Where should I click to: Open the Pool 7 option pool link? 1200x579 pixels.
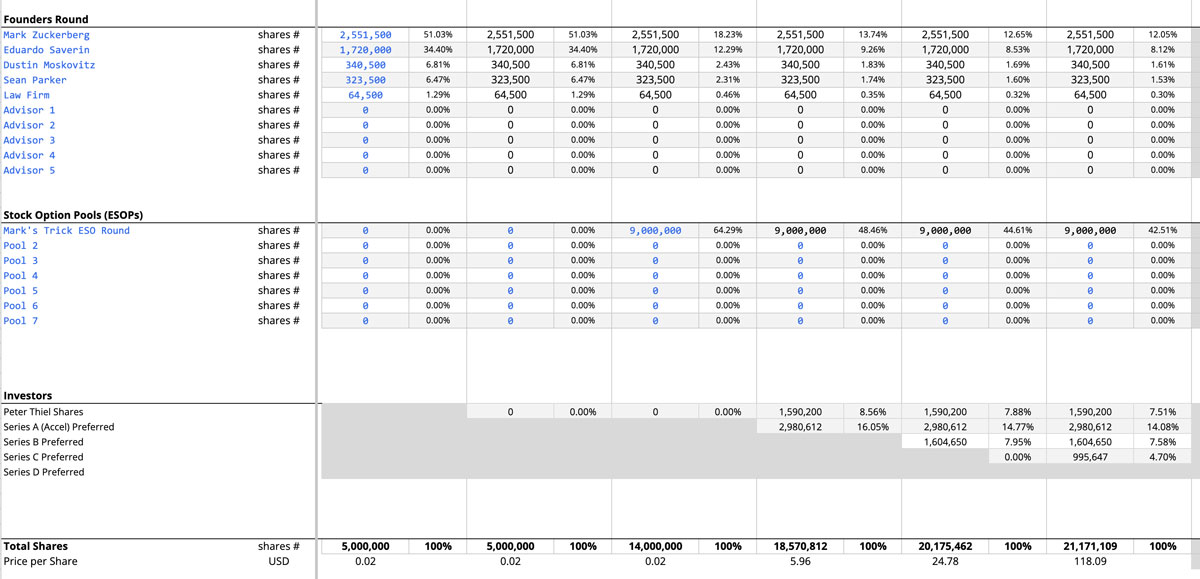point(20,319)
